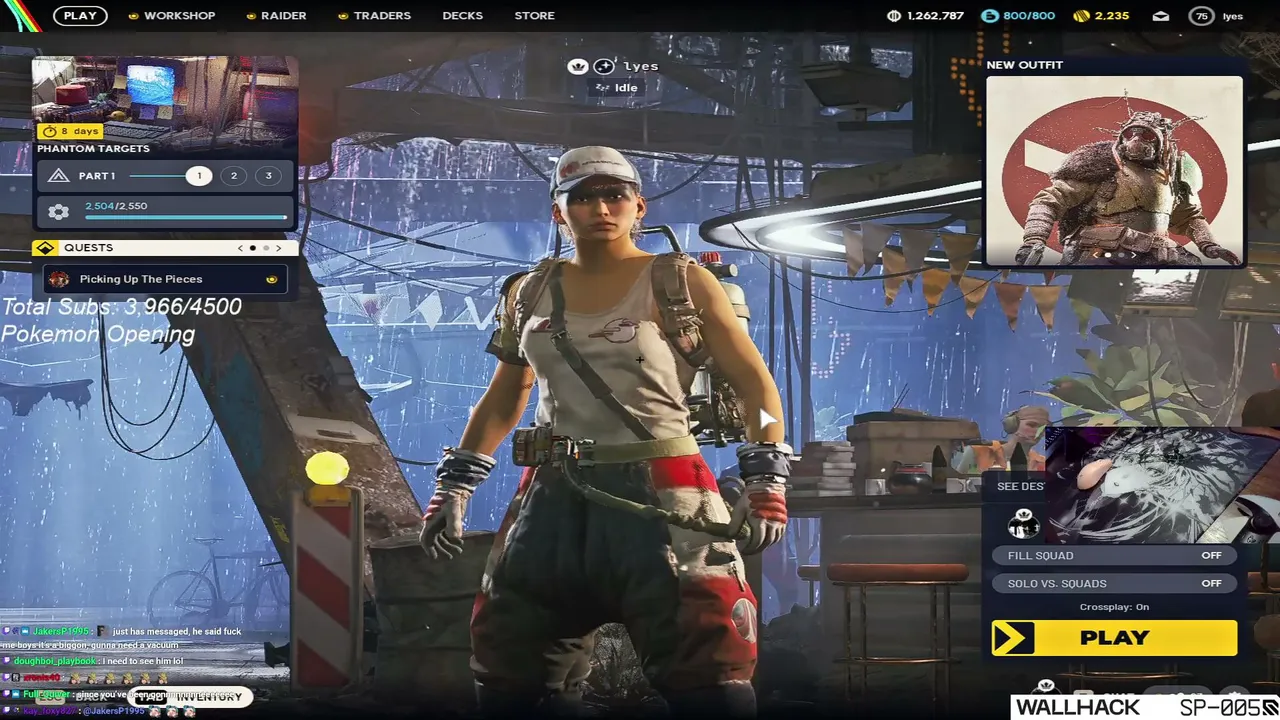
Task: Click the level 75 badge
Action: (x=1201, y=16)
